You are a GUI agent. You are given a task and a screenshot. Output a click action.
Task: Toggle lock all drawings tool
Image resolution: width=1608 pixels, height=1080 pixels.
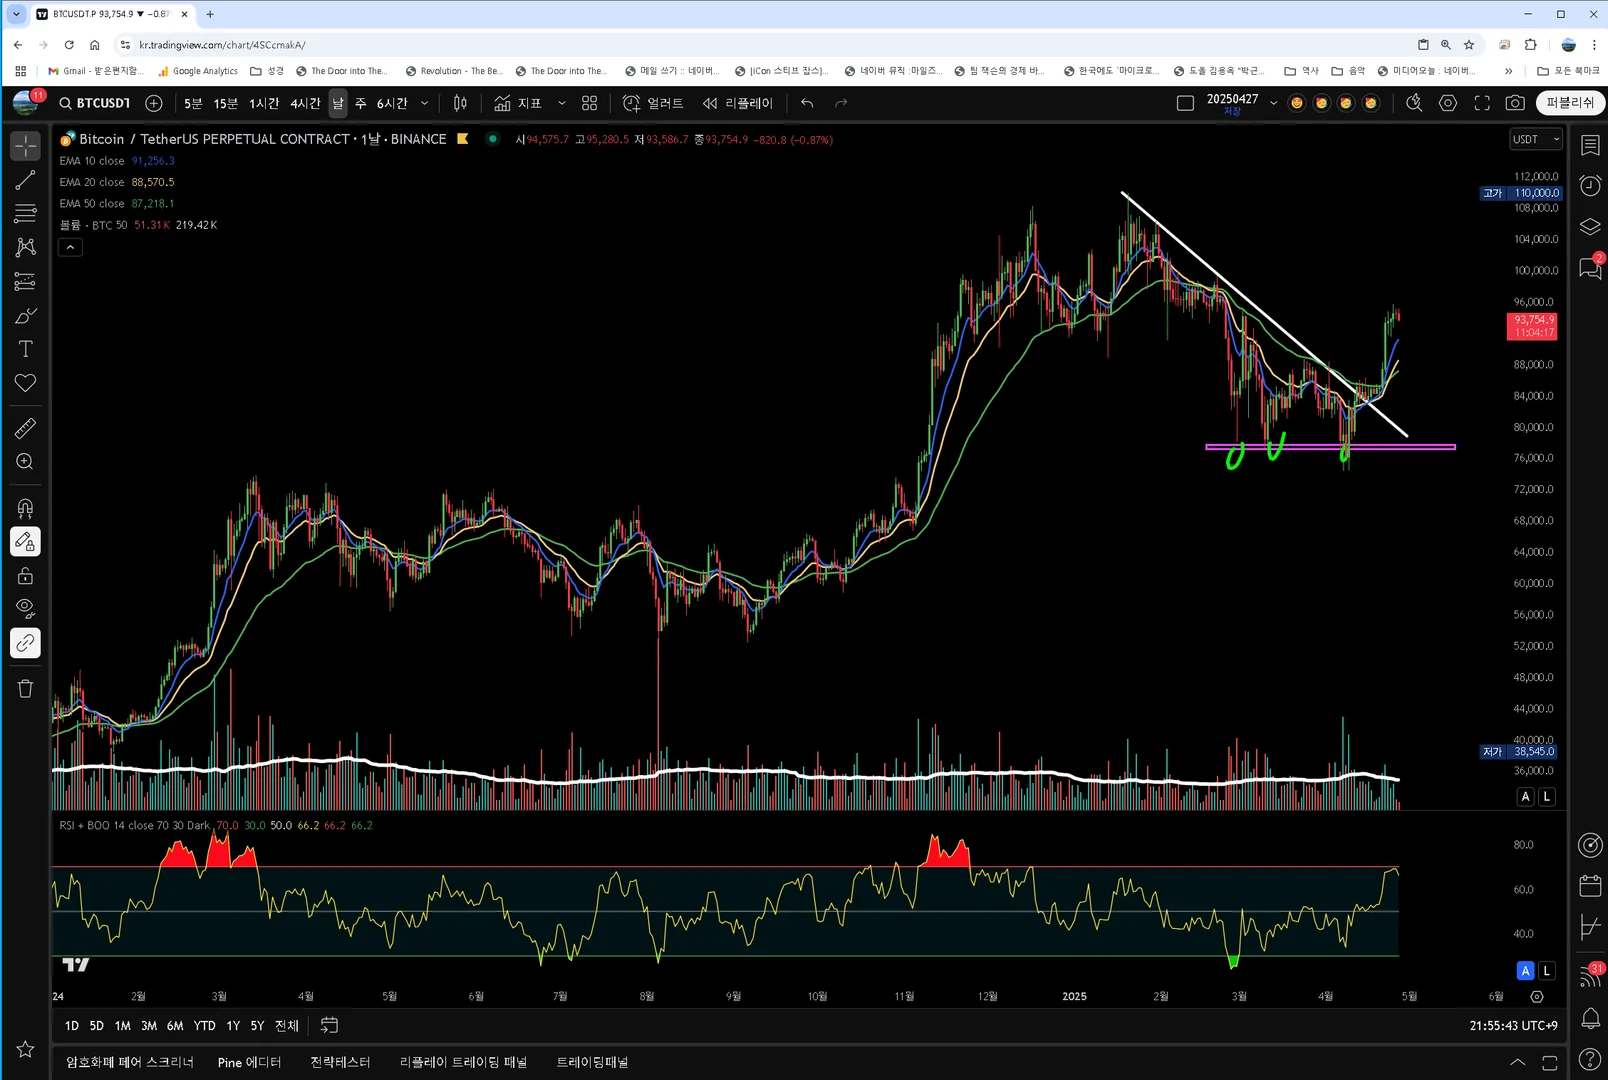[x=25, y=575]
